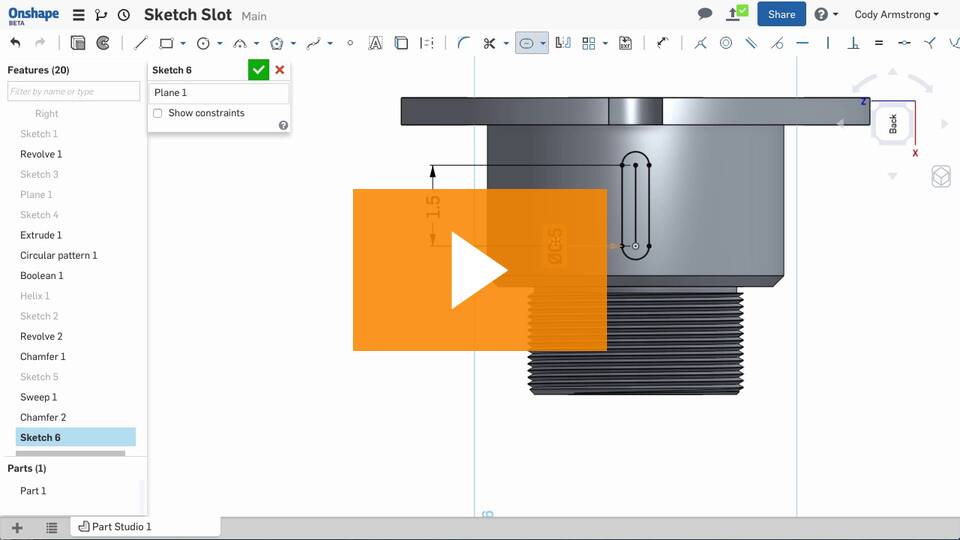Open the Cody Armstrong user menu

tap(896, 14)
